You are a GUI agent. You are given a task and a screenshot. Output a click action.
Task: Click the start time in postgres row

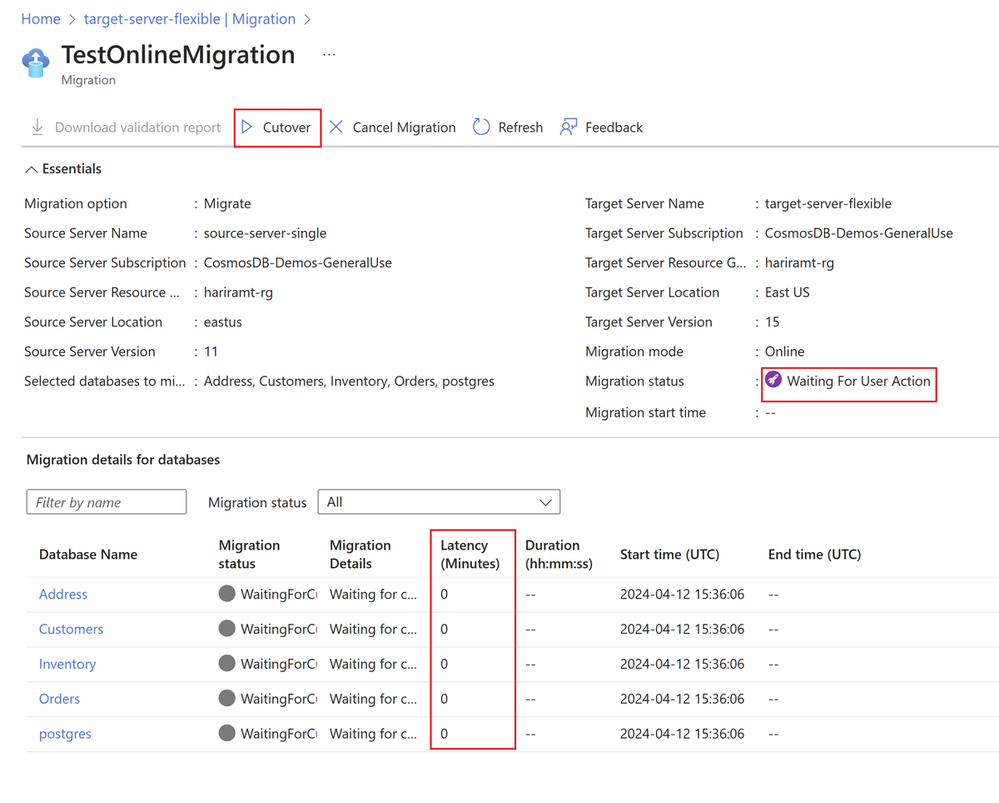click(682, 734)
